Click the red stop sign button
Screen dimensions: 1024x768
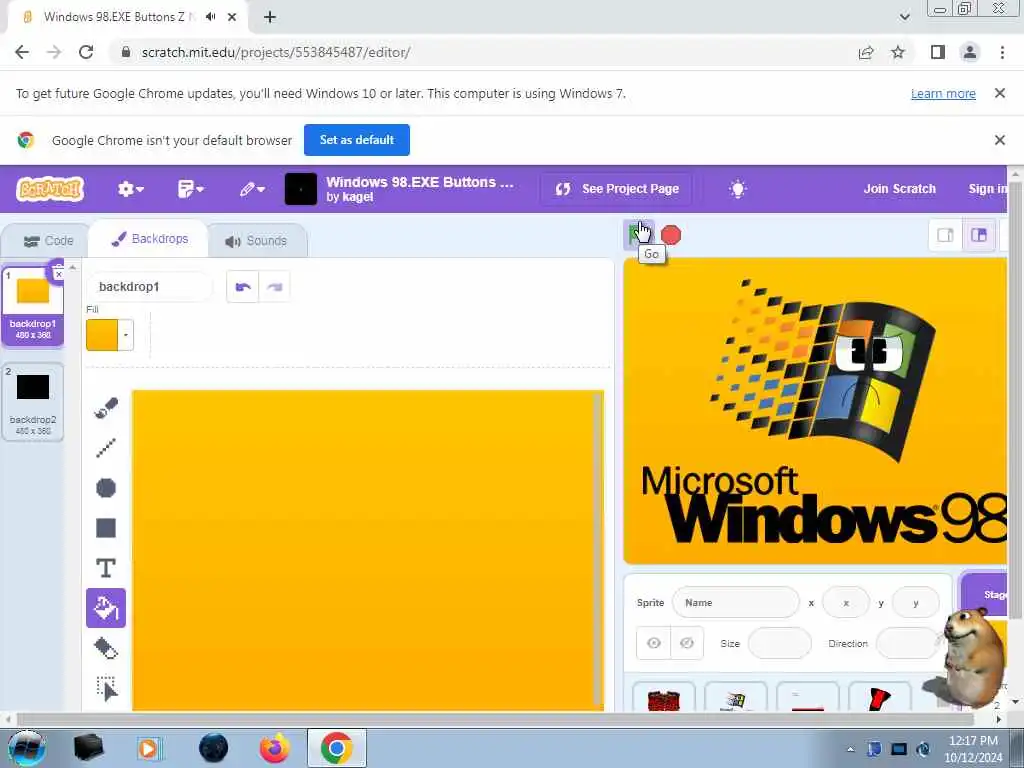click(x=671, y=235)
